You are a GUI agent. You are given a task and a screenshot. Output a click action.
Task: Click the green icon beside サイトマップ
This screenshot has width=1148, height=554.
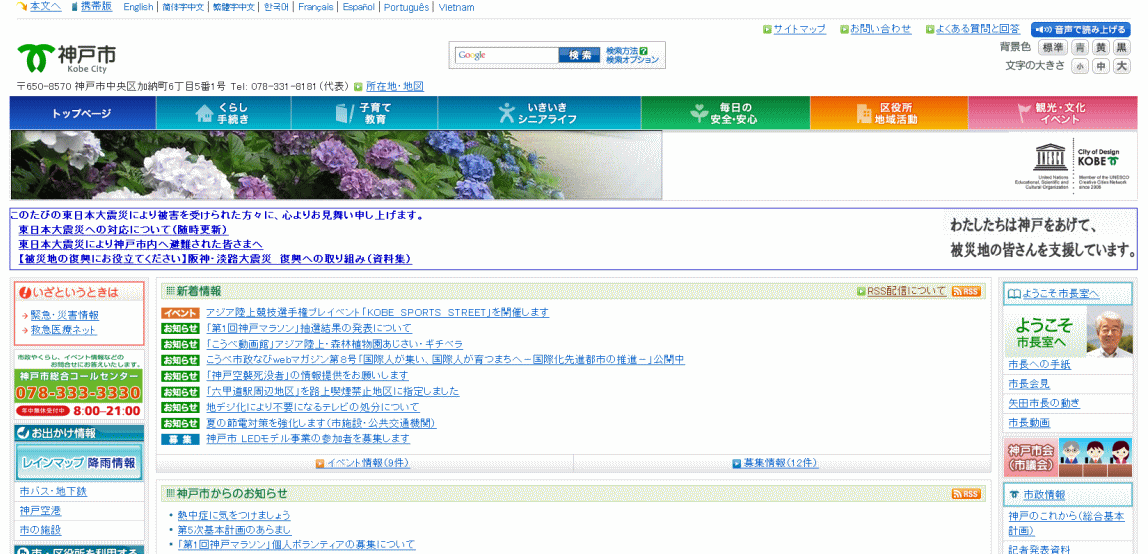tap(767, 30)
